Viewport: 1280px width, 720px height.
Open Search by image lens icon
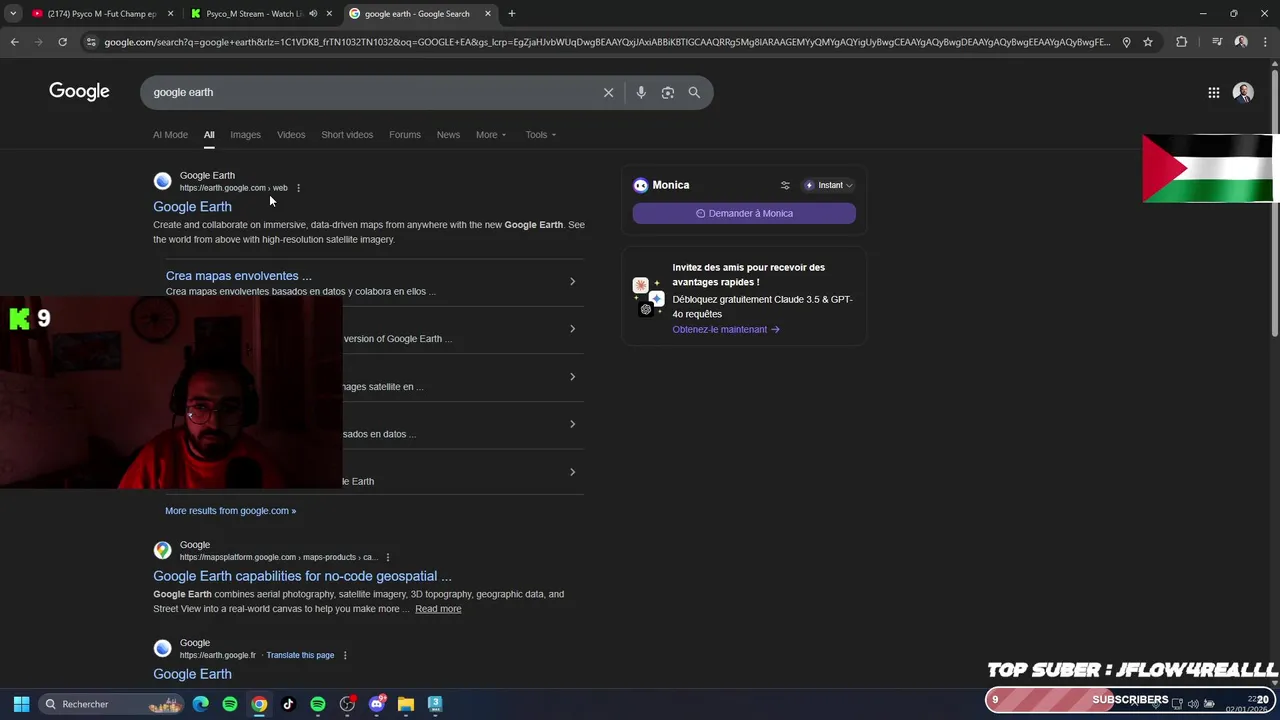668,92
